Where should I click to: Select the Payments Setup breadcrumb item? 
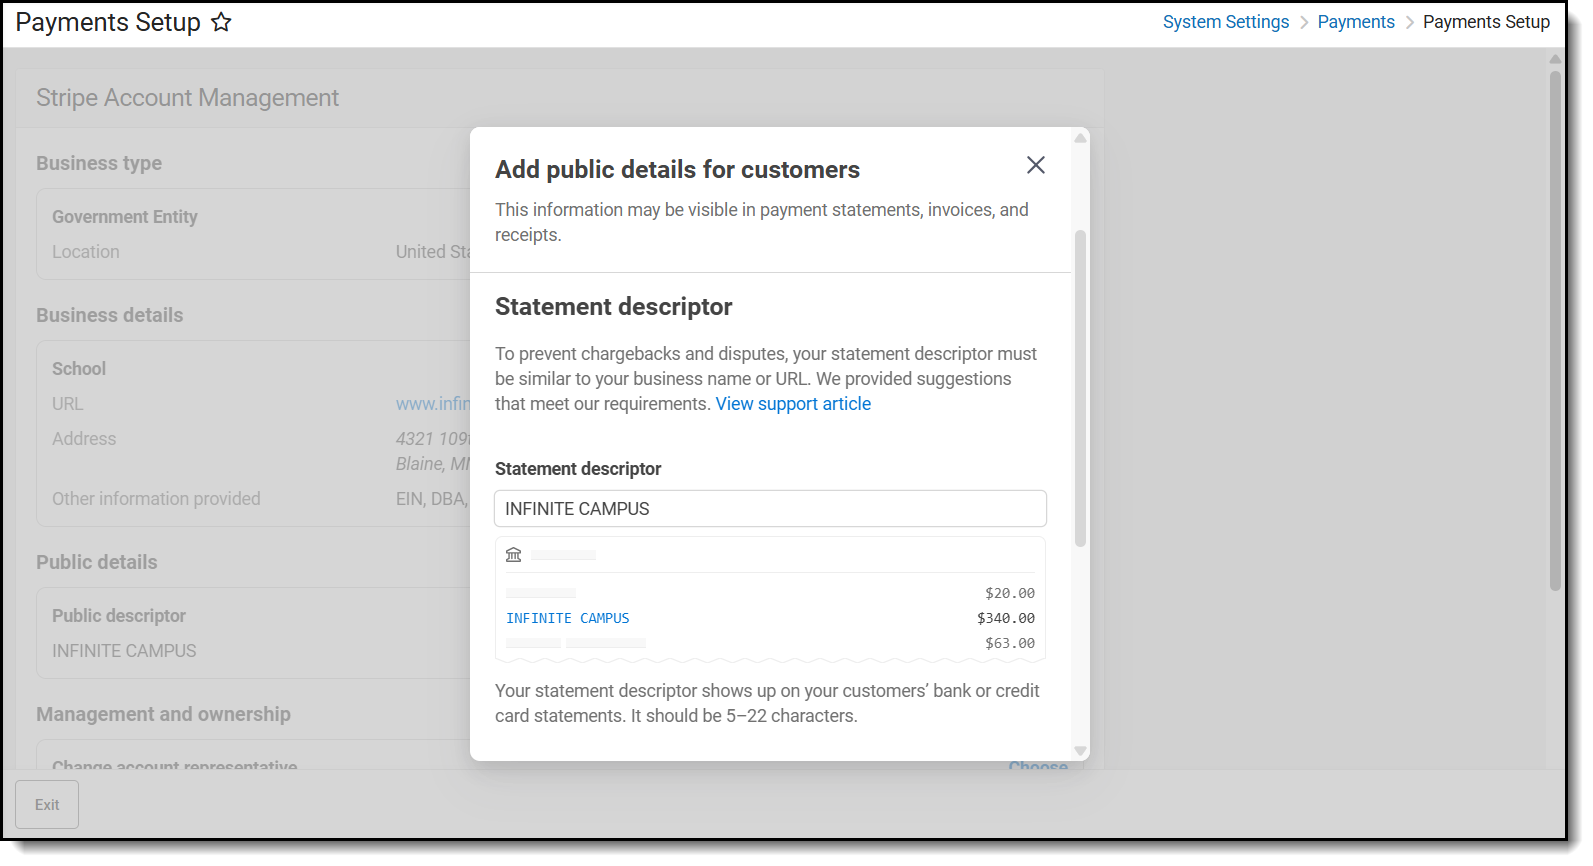pos(1486,22)
